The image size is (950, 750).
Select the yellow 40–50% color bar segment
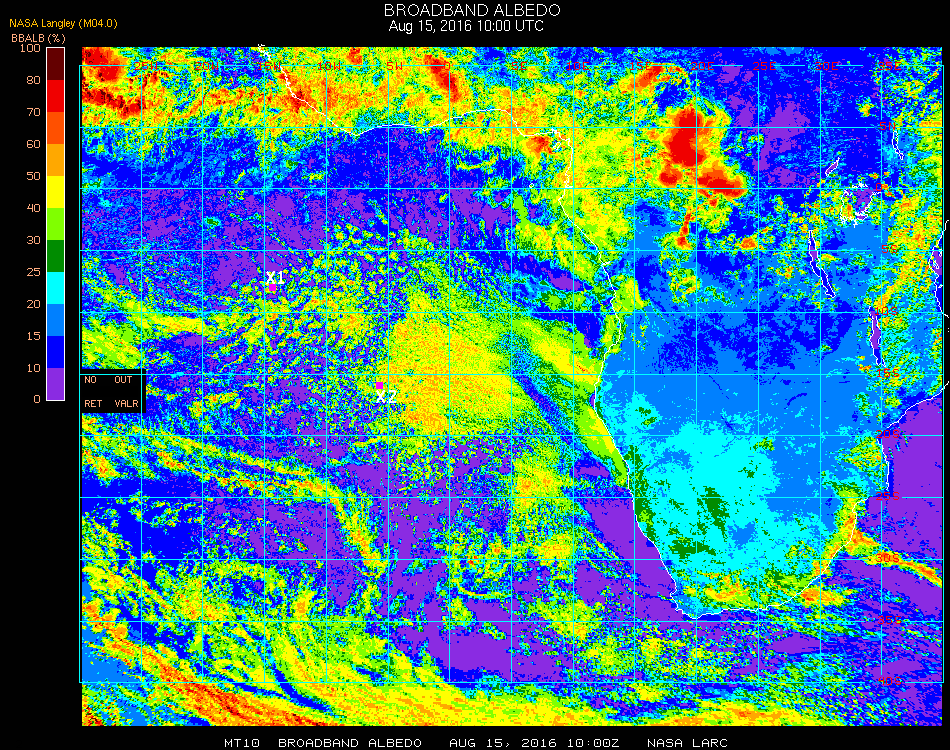pos(55,192)
